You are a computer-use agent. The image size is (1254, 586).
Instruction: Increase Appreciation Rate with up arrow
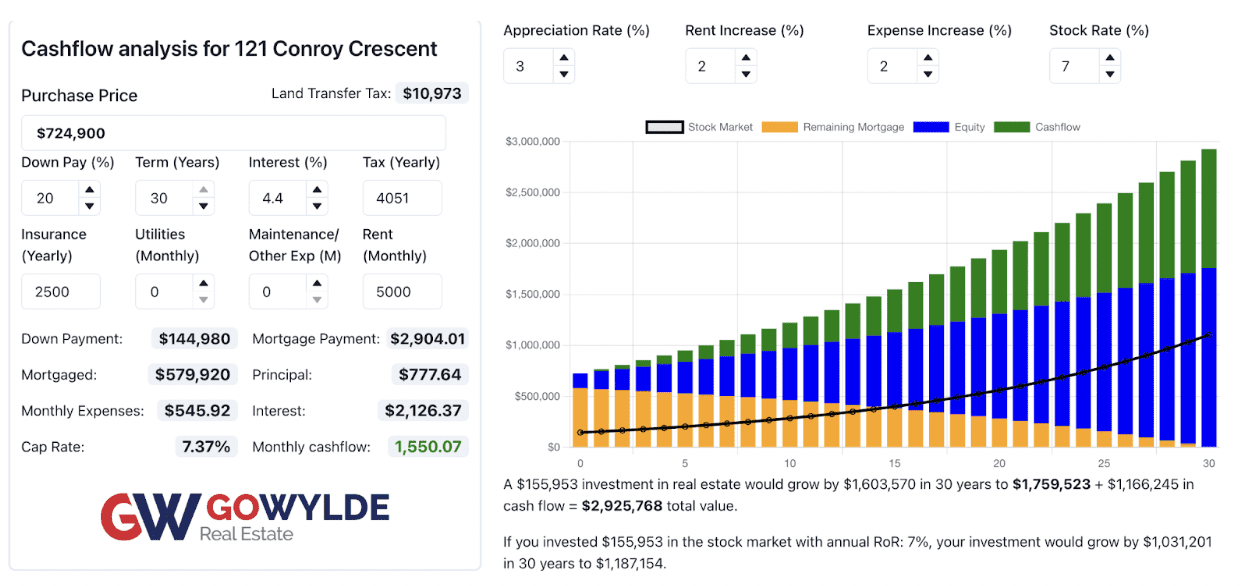point(564,58)
